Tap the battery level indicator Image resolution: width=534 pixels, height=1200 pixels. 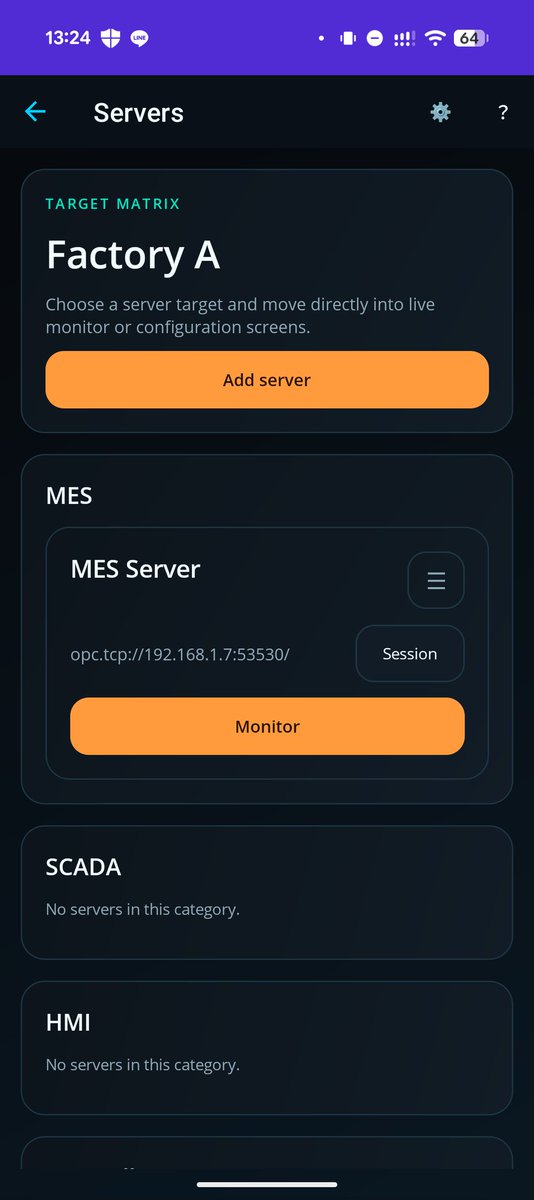[x=470, y=38]
